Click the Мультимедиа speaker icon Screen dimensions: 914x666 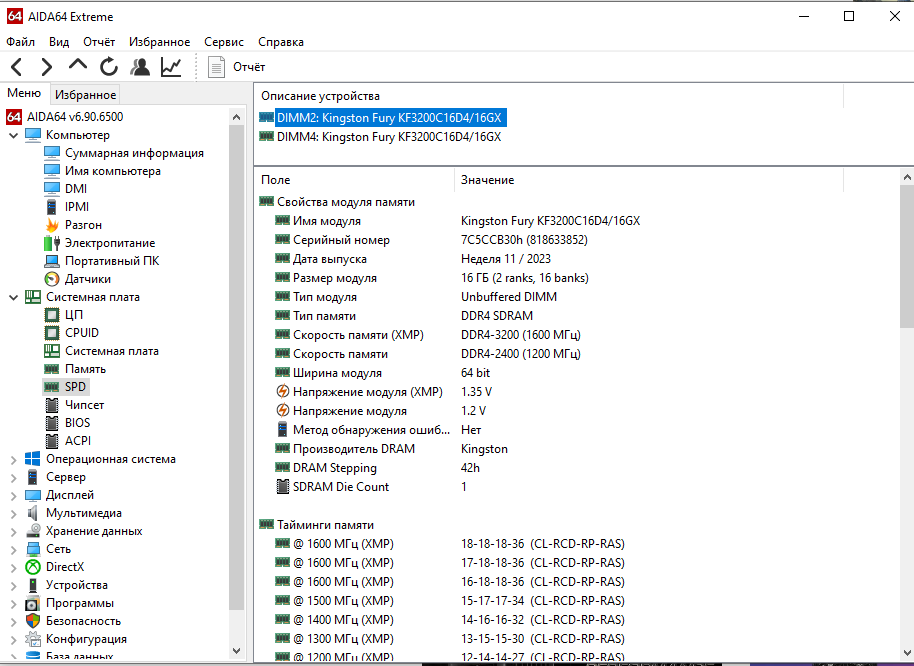33,513
